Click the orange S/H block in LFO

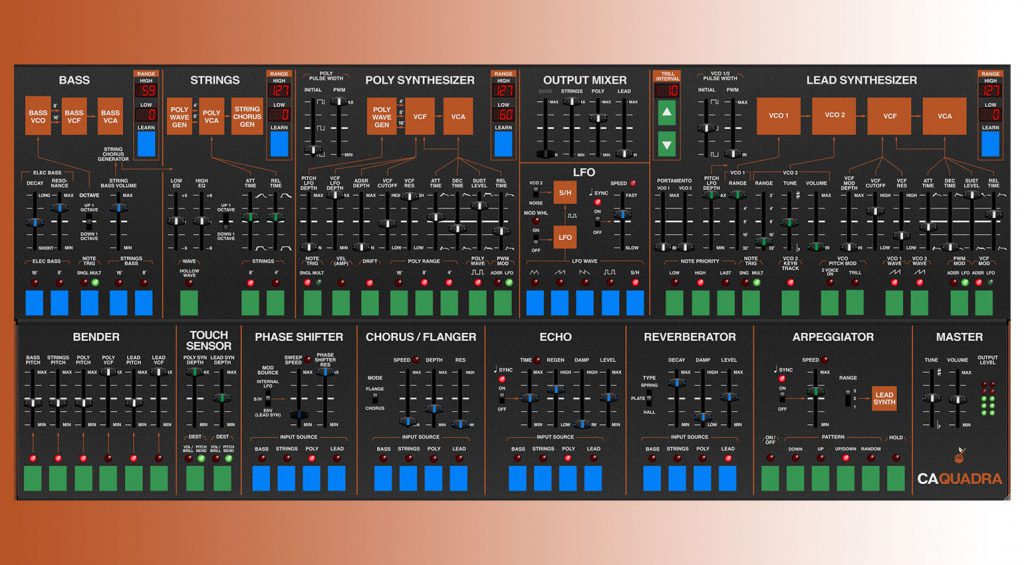click(x=565, y=191)
